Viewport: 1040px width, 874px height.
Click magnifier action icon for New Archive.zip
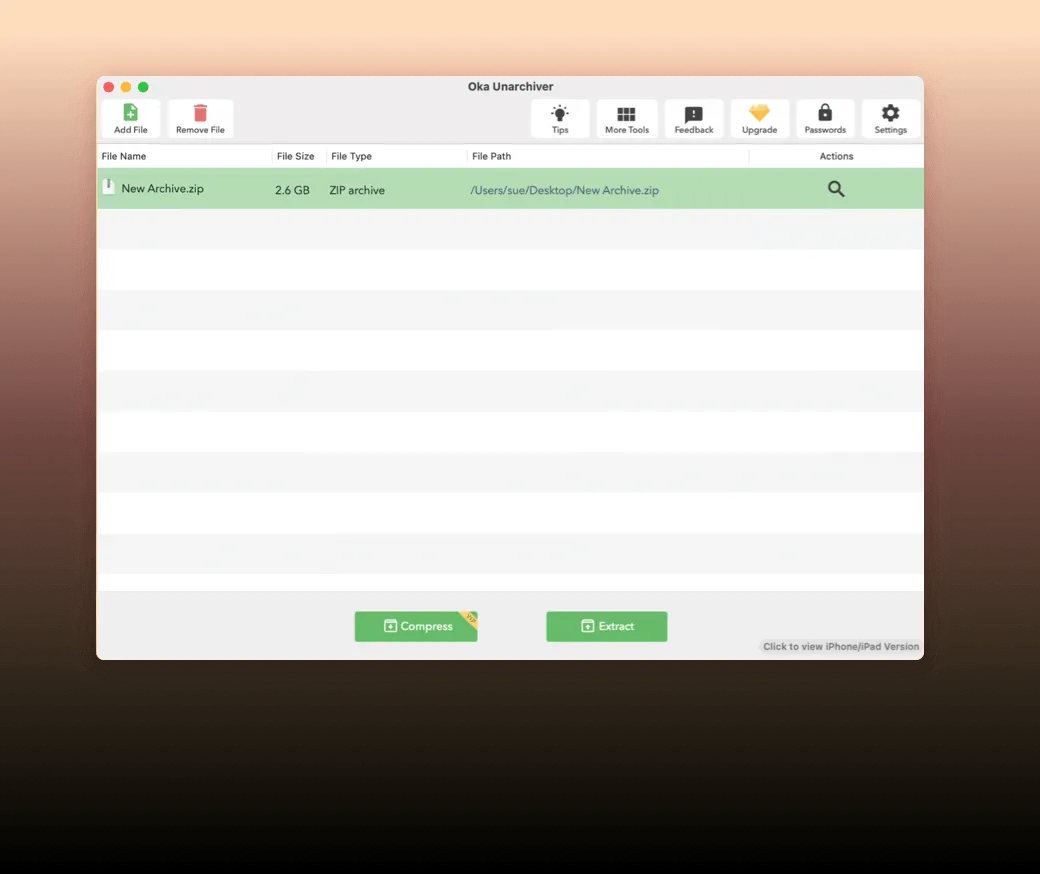click(x=836, y=189)
